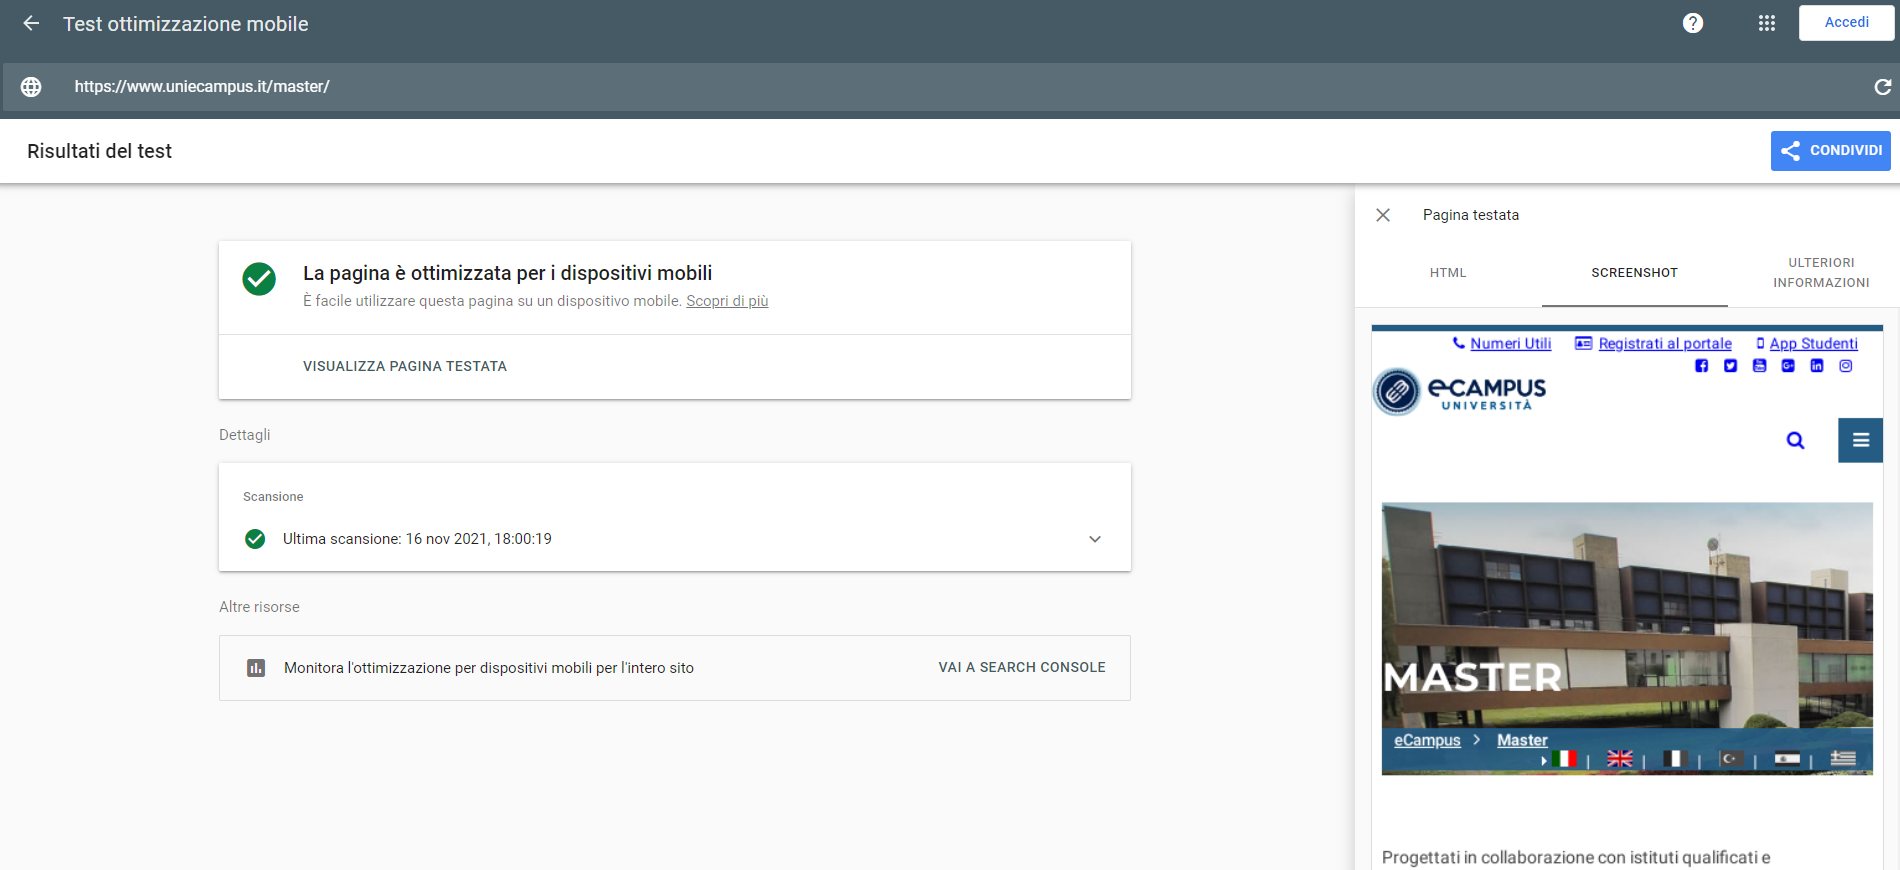Expand the Ultima scansione details
The image size is (1900, 870).
pyautogui.click(x=1094, y=539)
